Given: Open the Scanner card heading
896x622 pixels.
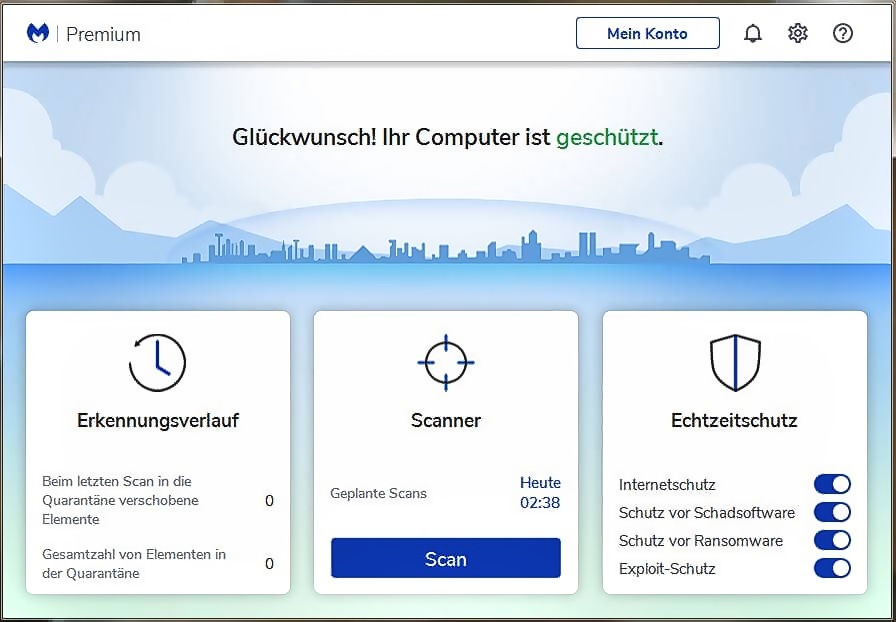Looking at the screenshot, I should tap(446, 421).
